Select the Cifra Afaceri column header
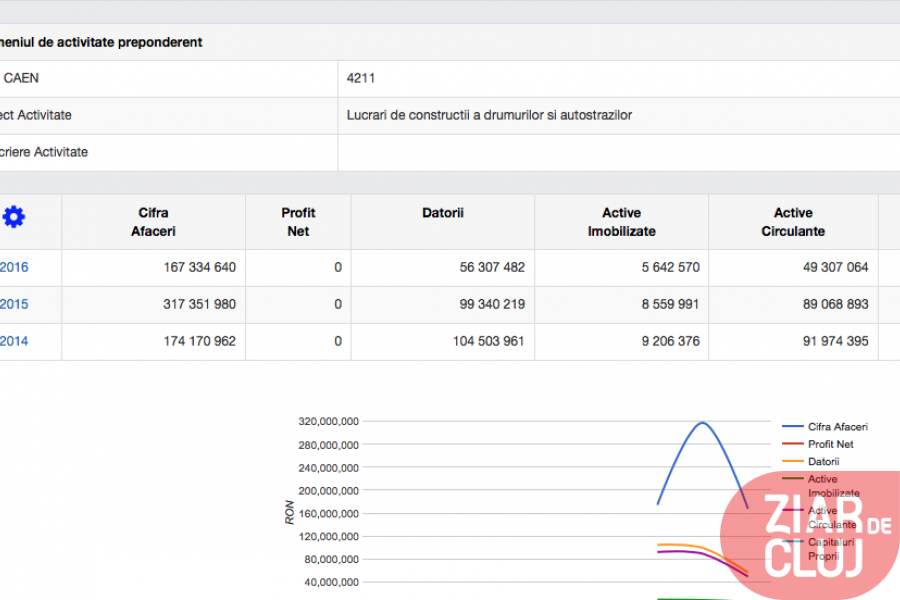Screen dimensions: 900x600 click(153, 222)
